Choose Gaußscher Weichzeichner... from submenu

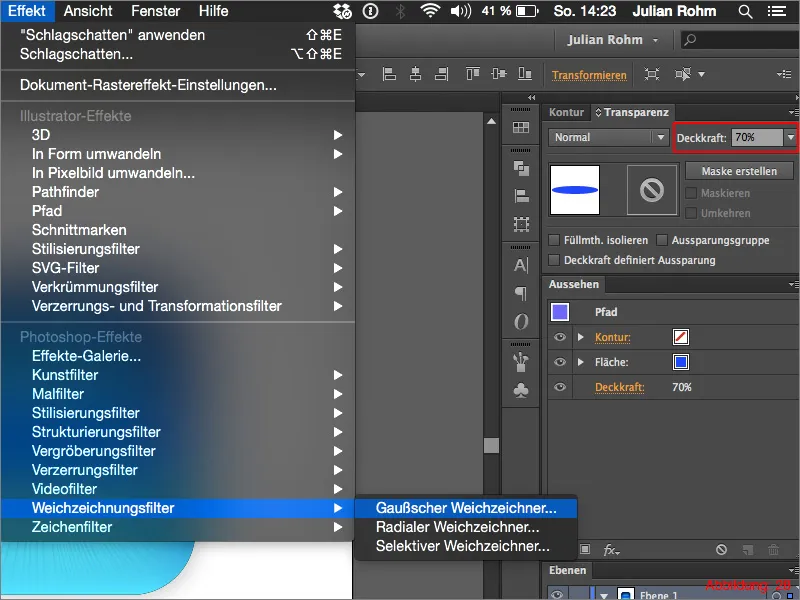pyautogui.click(x=466, y=508)
